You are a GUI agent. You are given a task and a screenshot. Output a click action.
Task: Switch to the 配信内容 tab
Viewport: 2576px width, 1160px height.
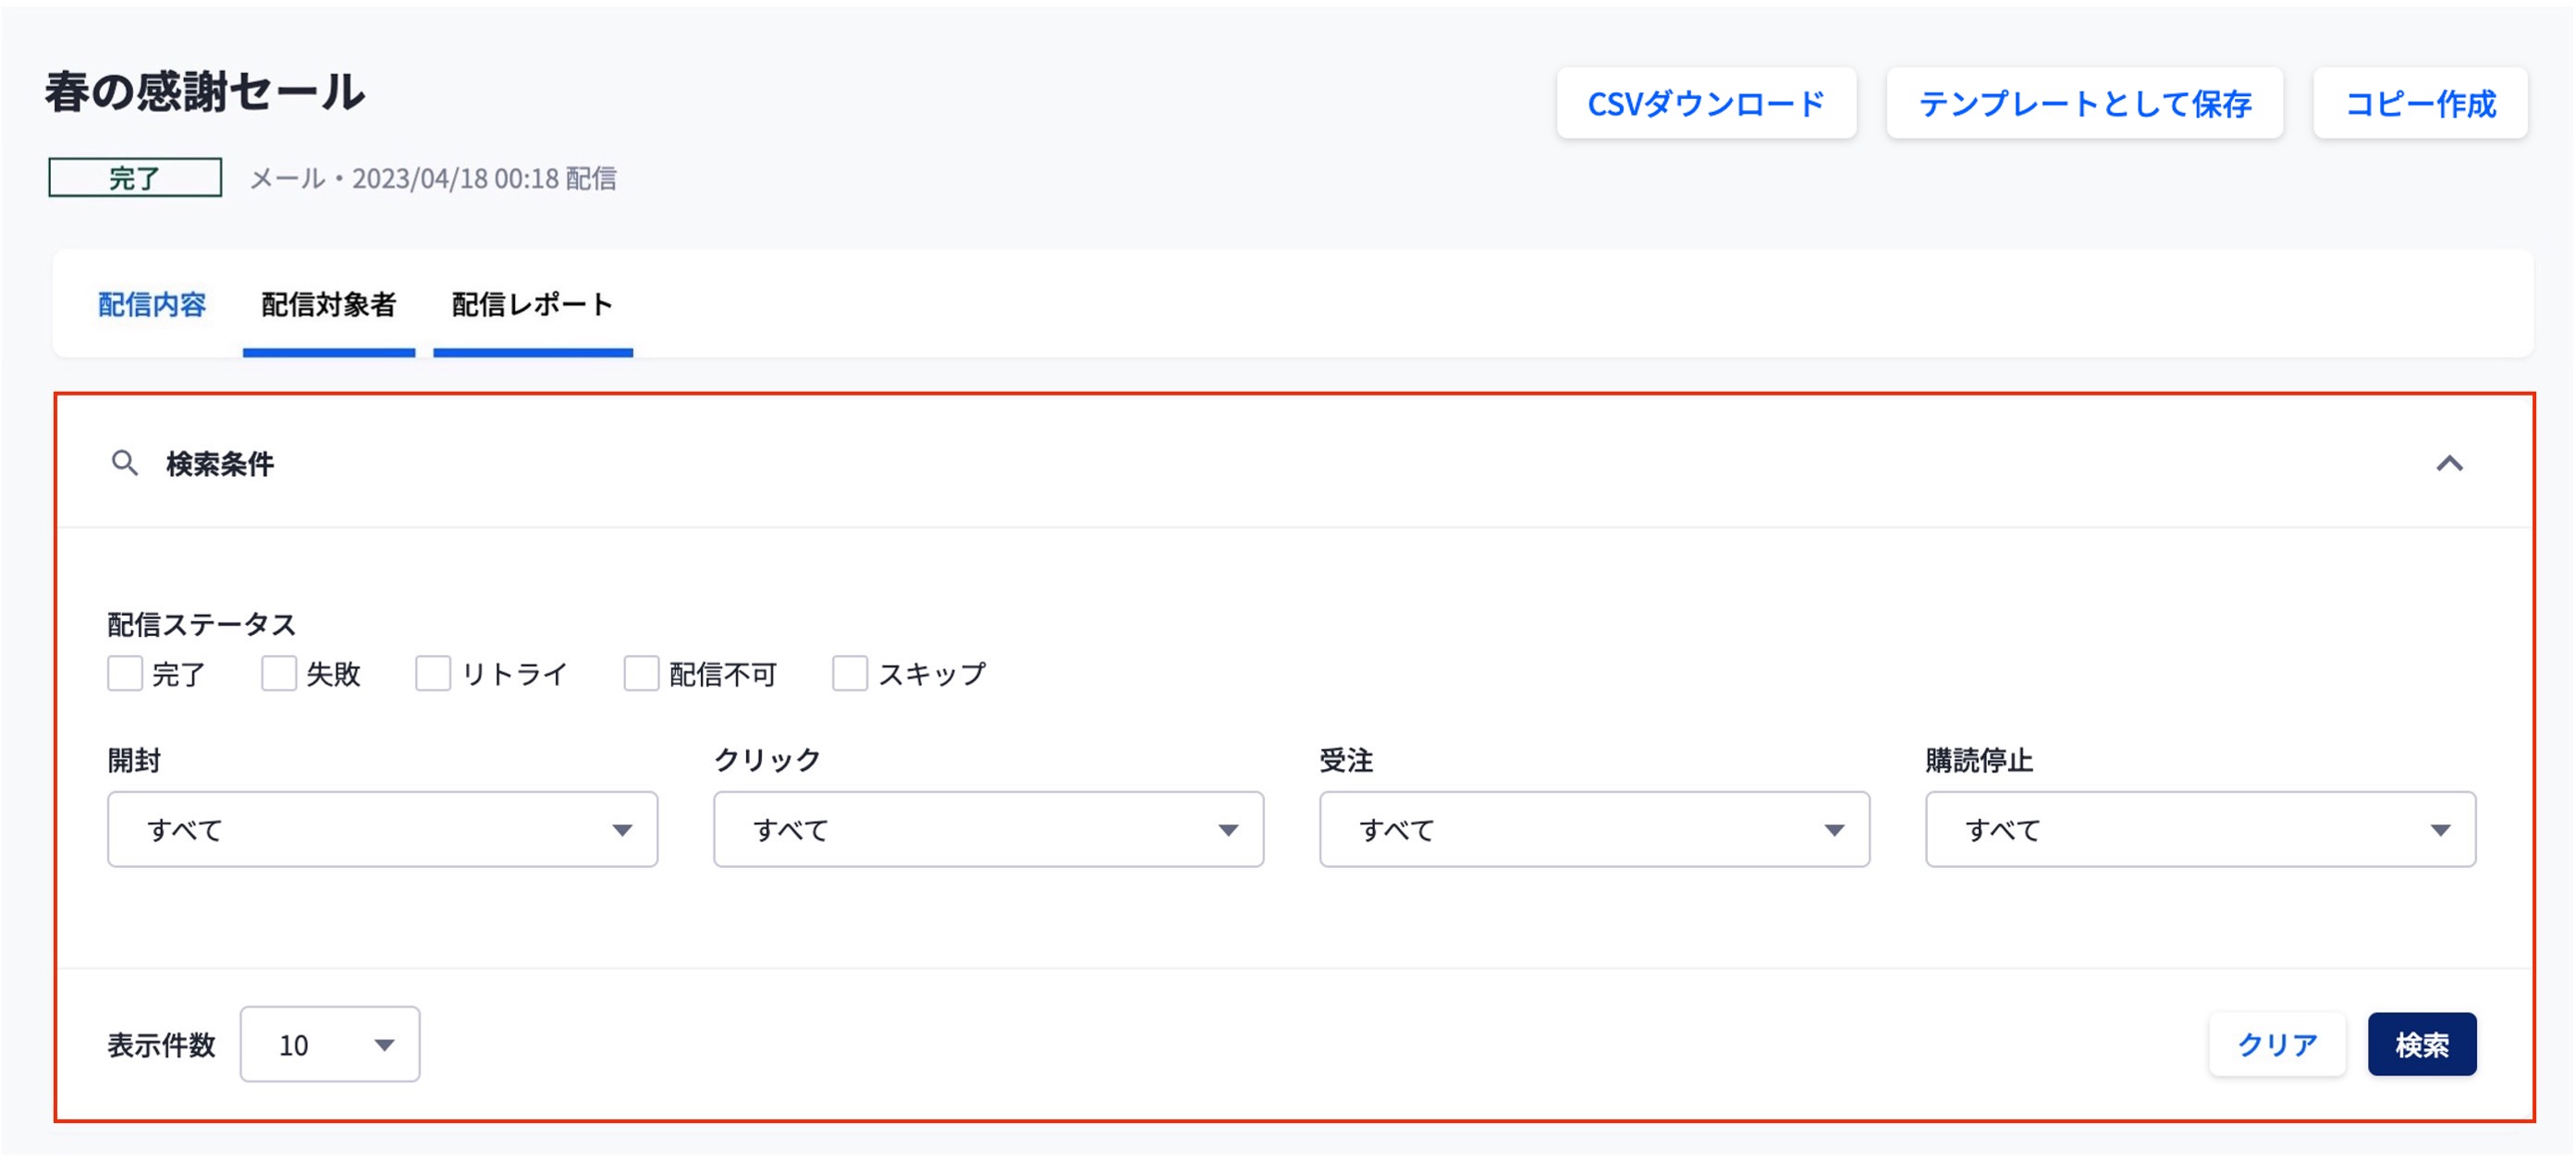151,305
